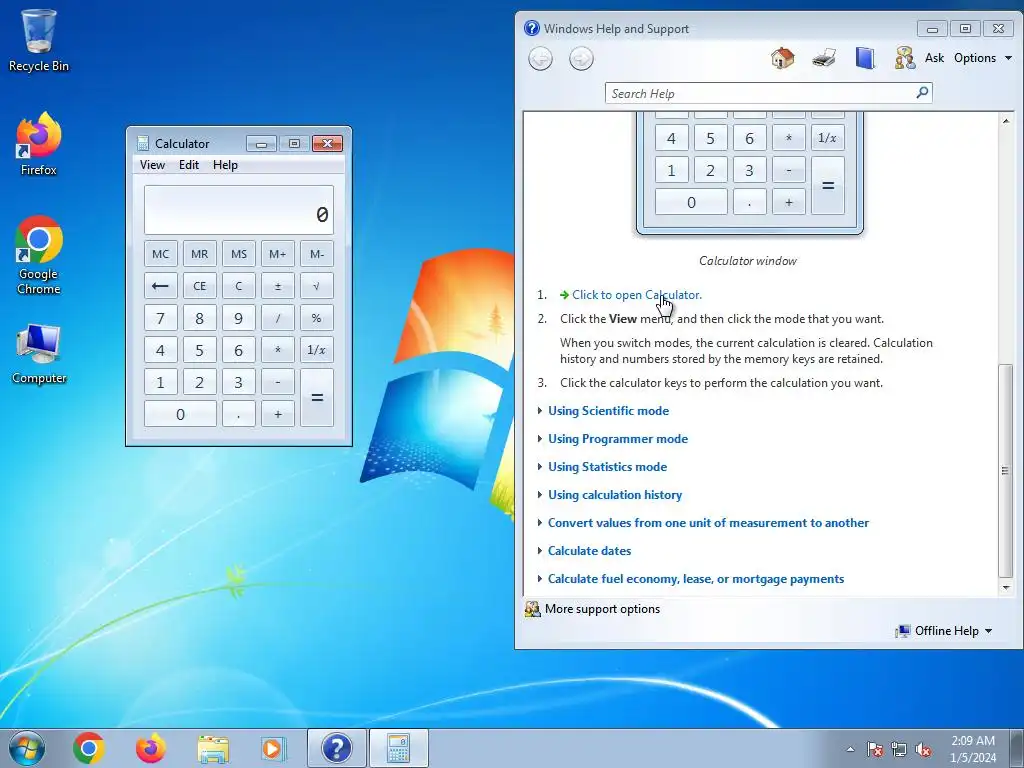Viewport: 1024px width, 768px height.
Task: Click the equals key on Calculator
Action: pyautogui.click(x=317, y=398)
